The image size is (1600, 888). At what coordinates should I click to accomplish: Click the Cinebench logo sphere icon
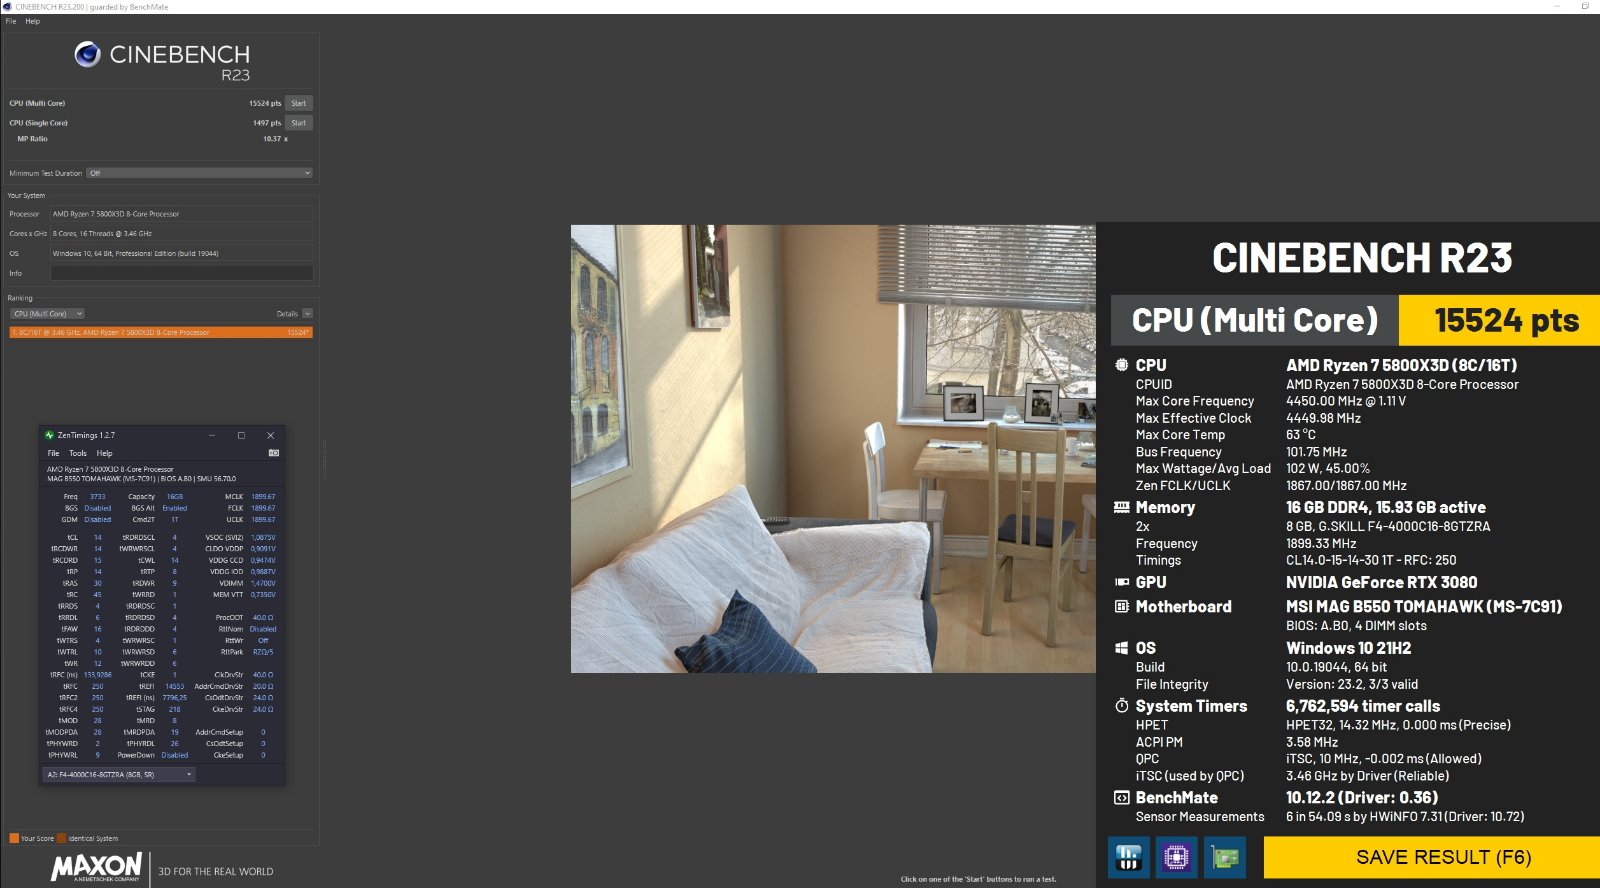coord(87,55)
